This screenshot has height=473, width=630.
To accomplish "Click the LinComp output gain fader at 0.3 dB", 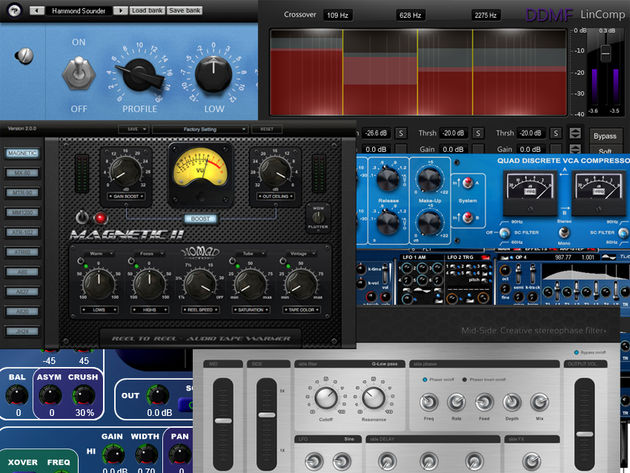I will click(605, 51).
